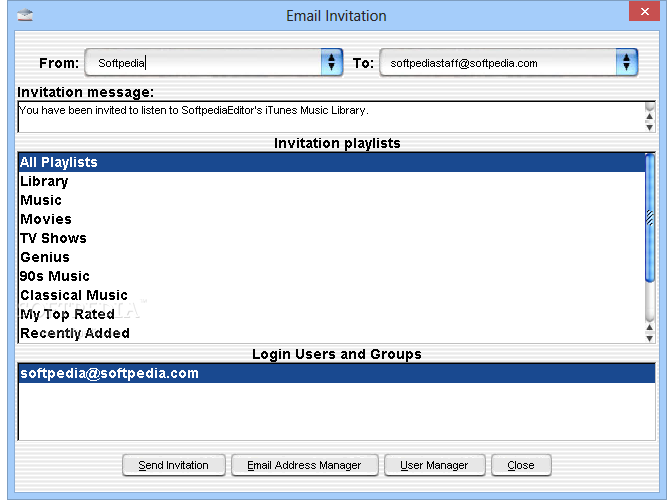Screen dimensions: 667x500
Task: Select the Classical Music playlist row
Action: [331, 295]
